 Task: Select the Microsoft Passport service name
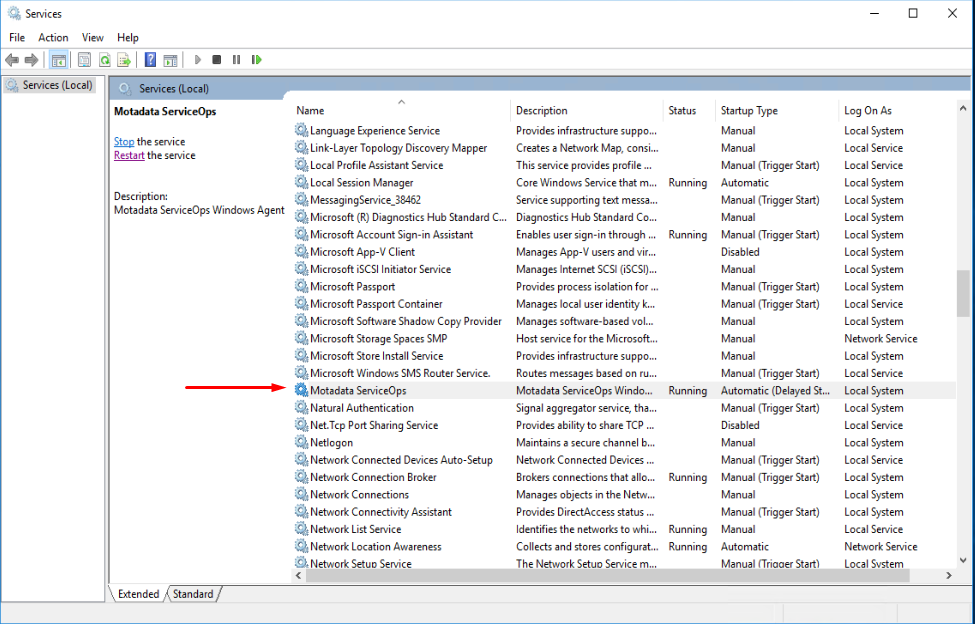353,287
